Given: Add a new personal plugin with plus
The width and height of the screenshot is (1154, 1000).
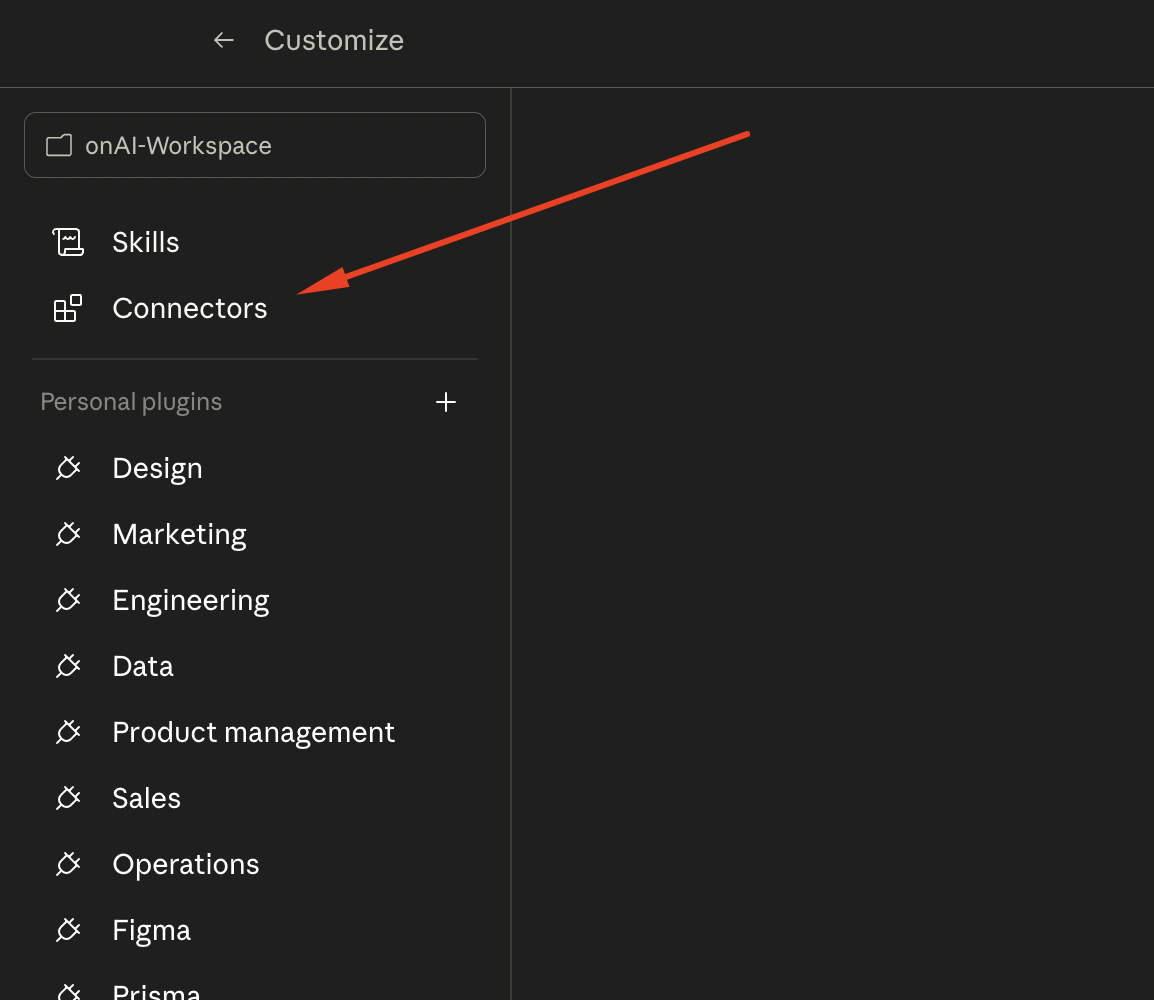Looking at the screenshot, I should tap(446, 402).
